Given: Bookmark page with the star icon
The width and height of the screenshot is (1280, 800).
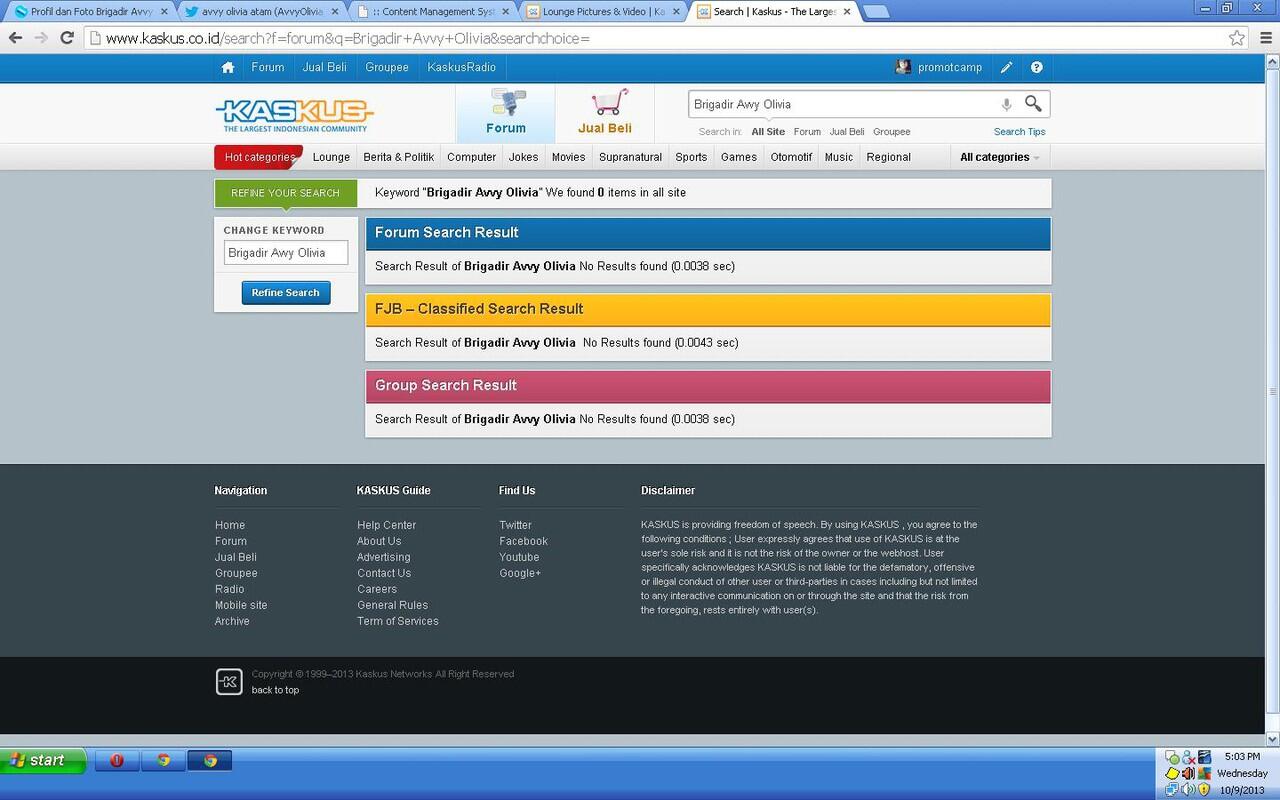Looking at the screenshot, I should click(1237, 38).
